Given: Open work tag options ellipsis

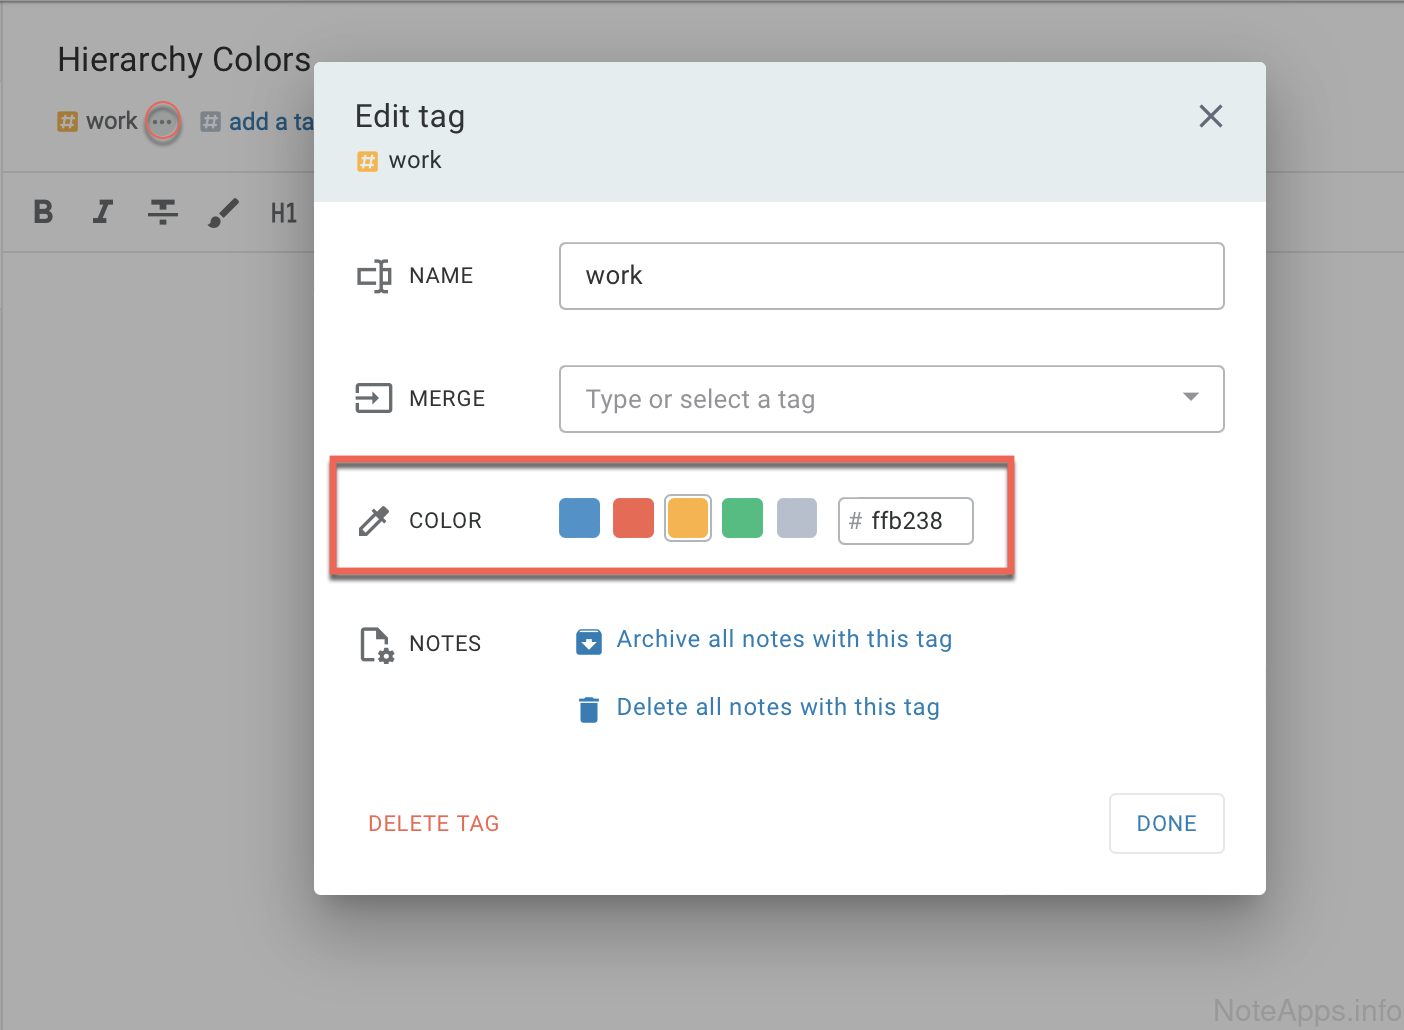Looking at the screenshot, I should [x=162, y=123].
